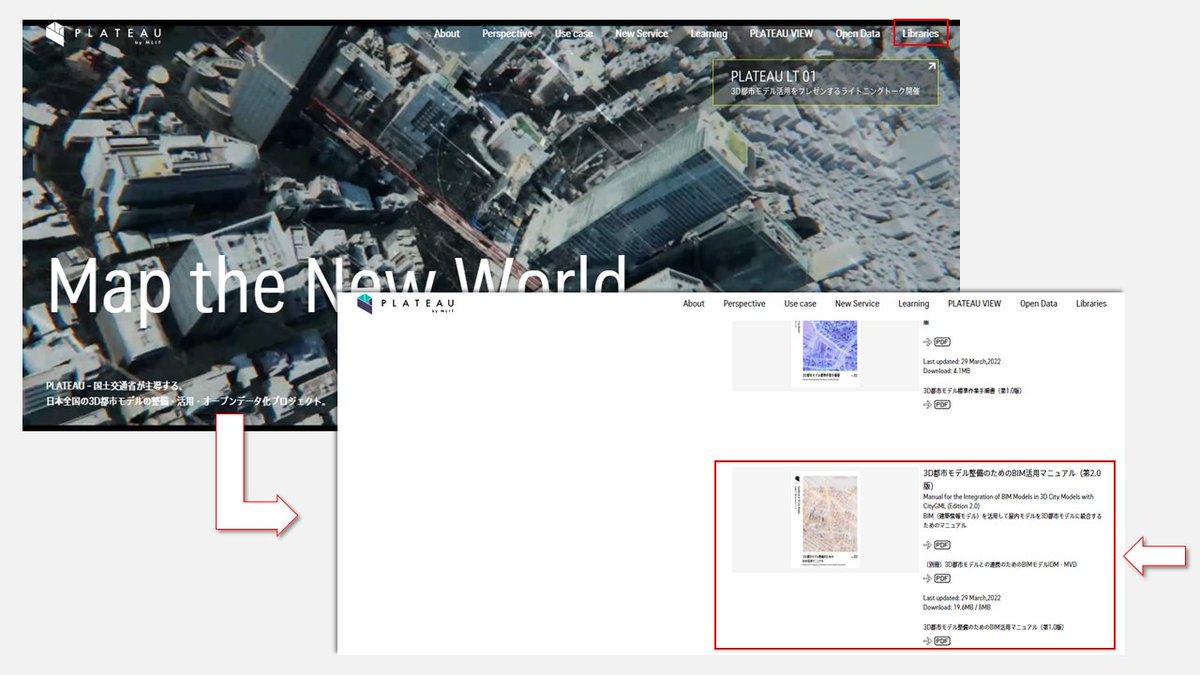Click the text 3D都市モデル標準作業手順書（第1.0版）
The height and width of the screenshot is (675, 1200).
pyautogui.click(x=972, y=391)
